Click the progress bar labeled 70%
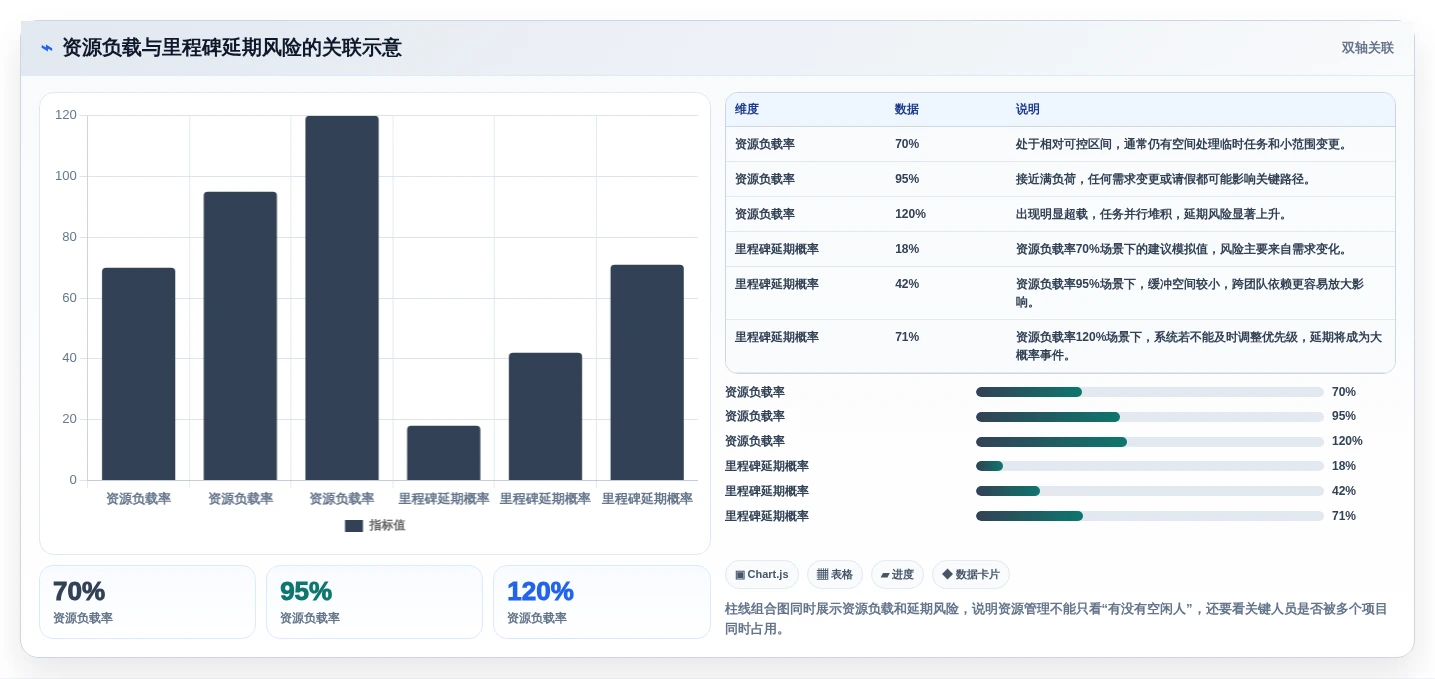This screenshot has width=1435, height=679. coord(1150,392)
